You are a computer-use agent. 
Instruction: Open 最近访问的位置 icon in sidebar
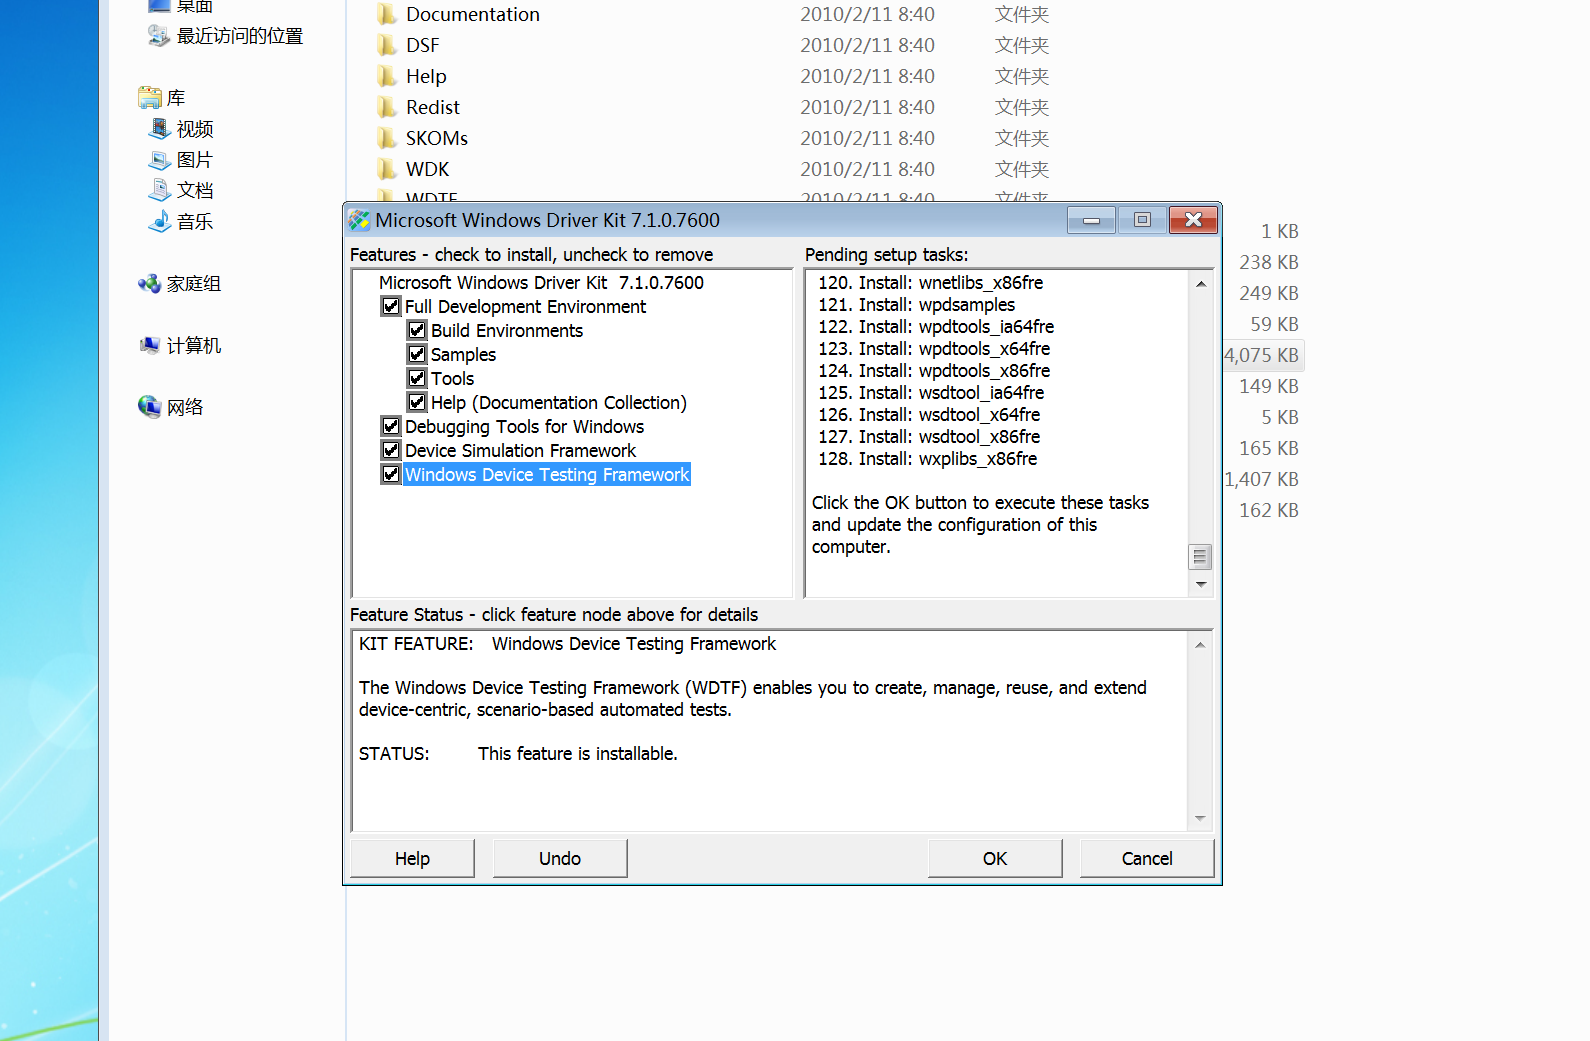point(158,36)
